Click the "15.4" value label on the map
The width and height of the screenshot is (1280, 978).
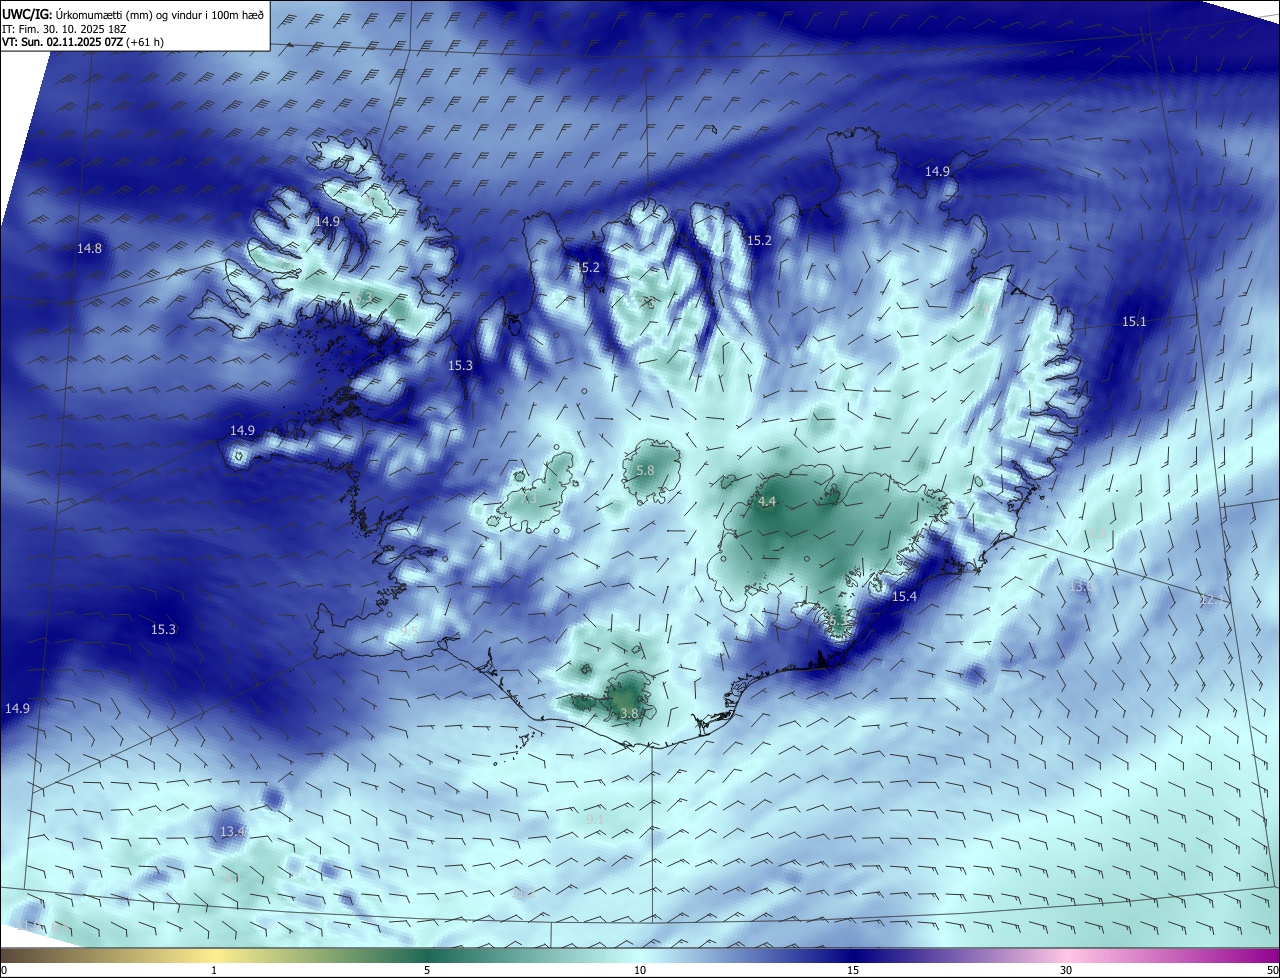pyautogui.click(x=904, y=596)
